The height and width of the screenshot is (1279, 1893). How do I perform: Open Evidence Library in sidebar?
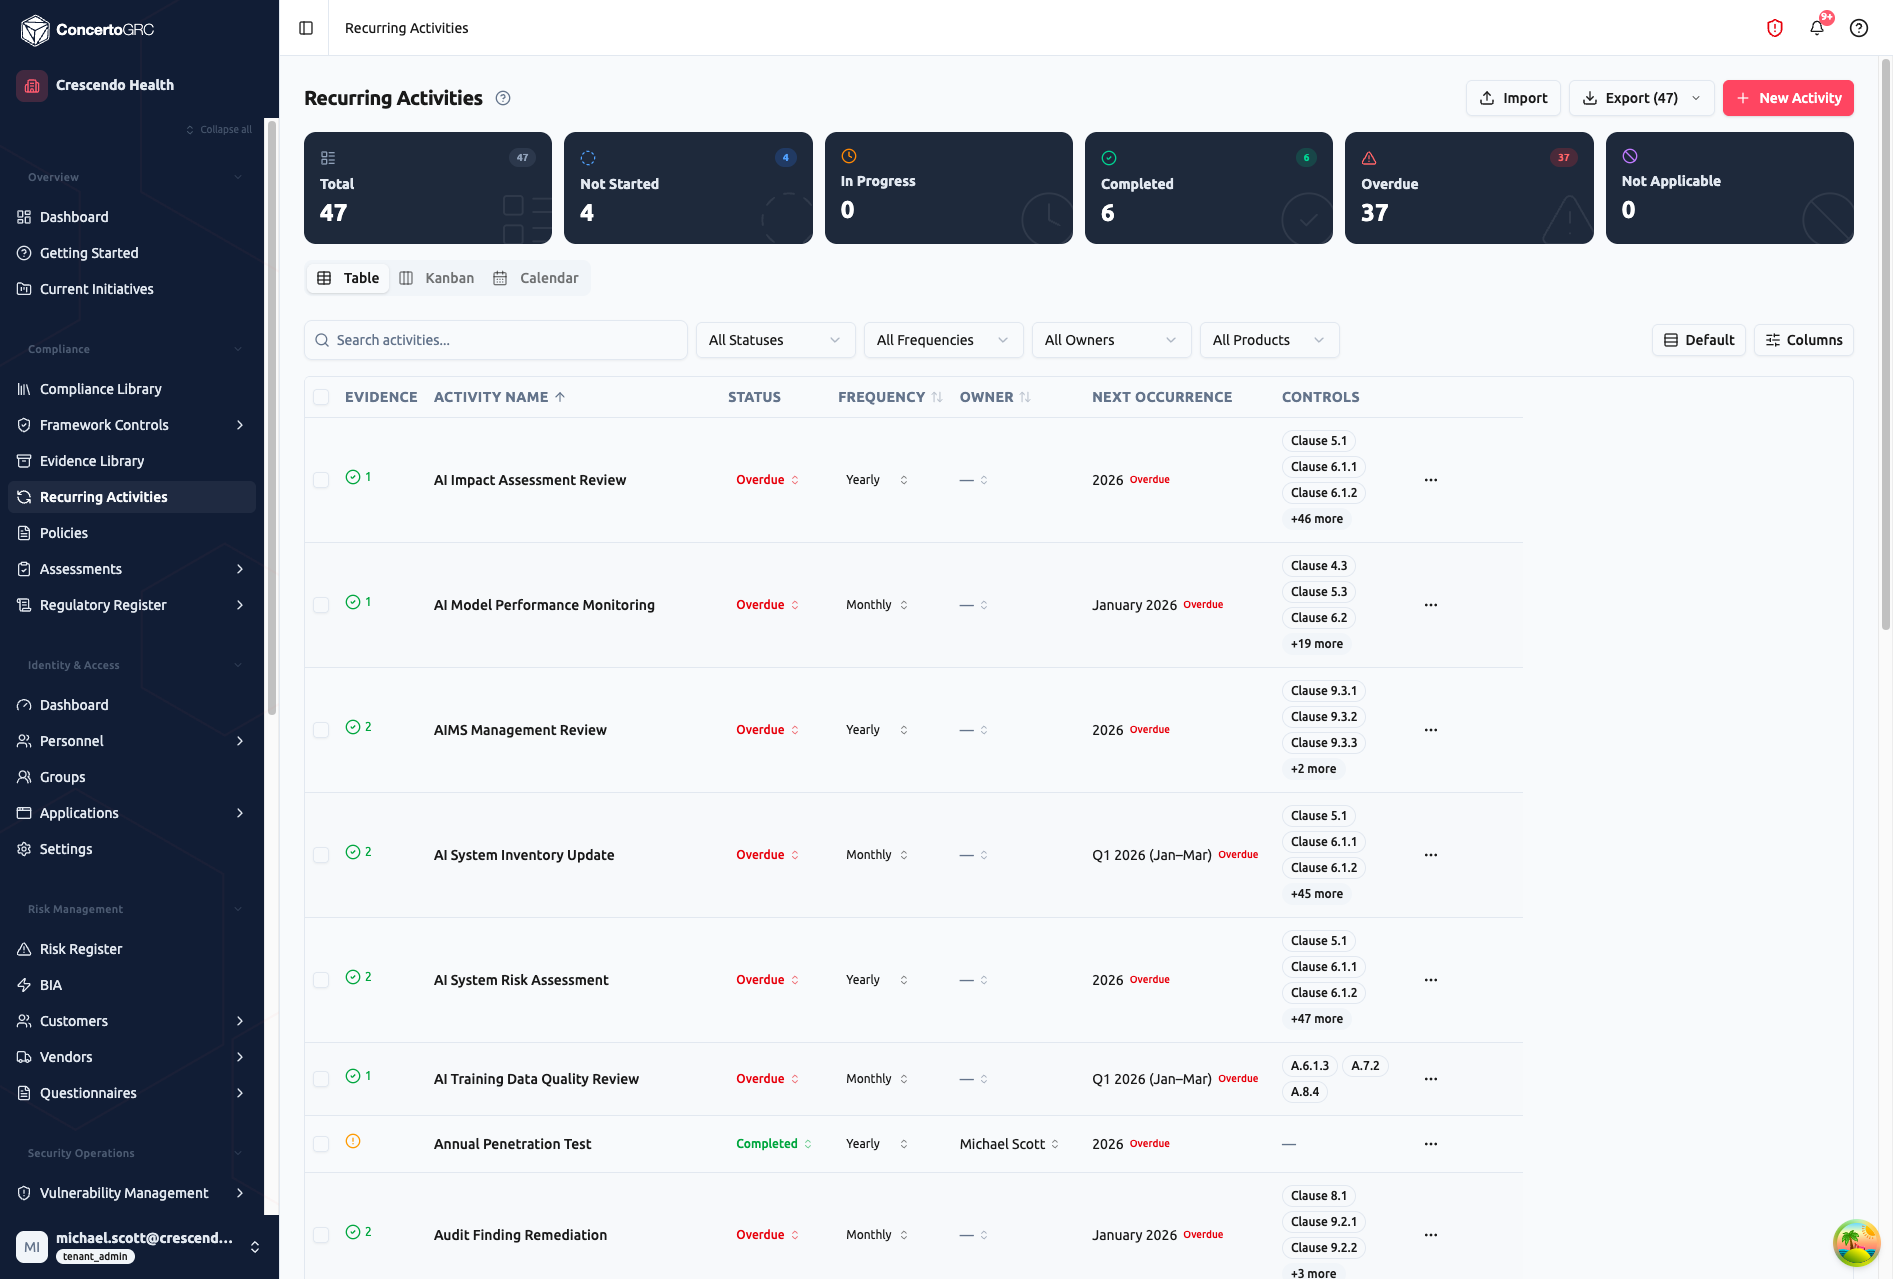131,461
